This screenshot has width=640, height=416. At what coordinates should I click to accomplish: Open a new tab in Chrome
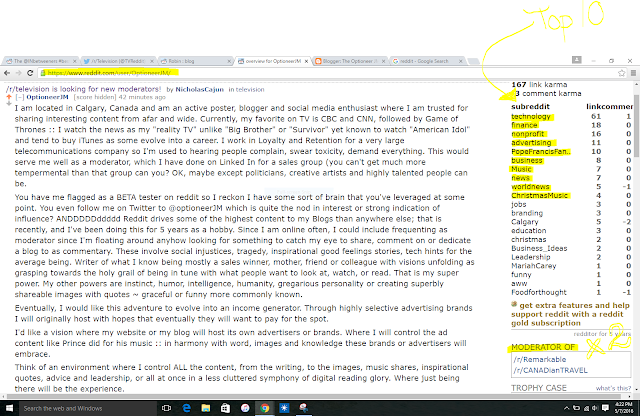coord(473,61)
